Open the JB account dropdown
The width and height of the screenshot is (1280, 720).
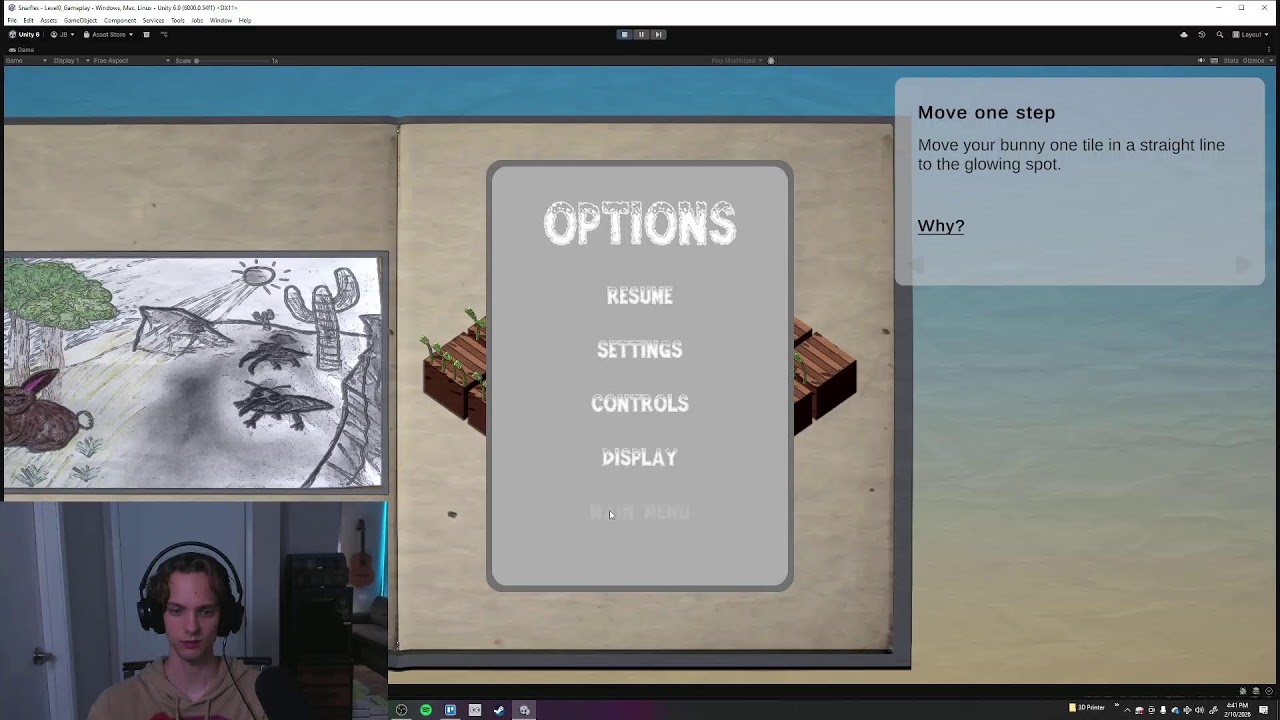pyautogui.click(x=62, y=34)
